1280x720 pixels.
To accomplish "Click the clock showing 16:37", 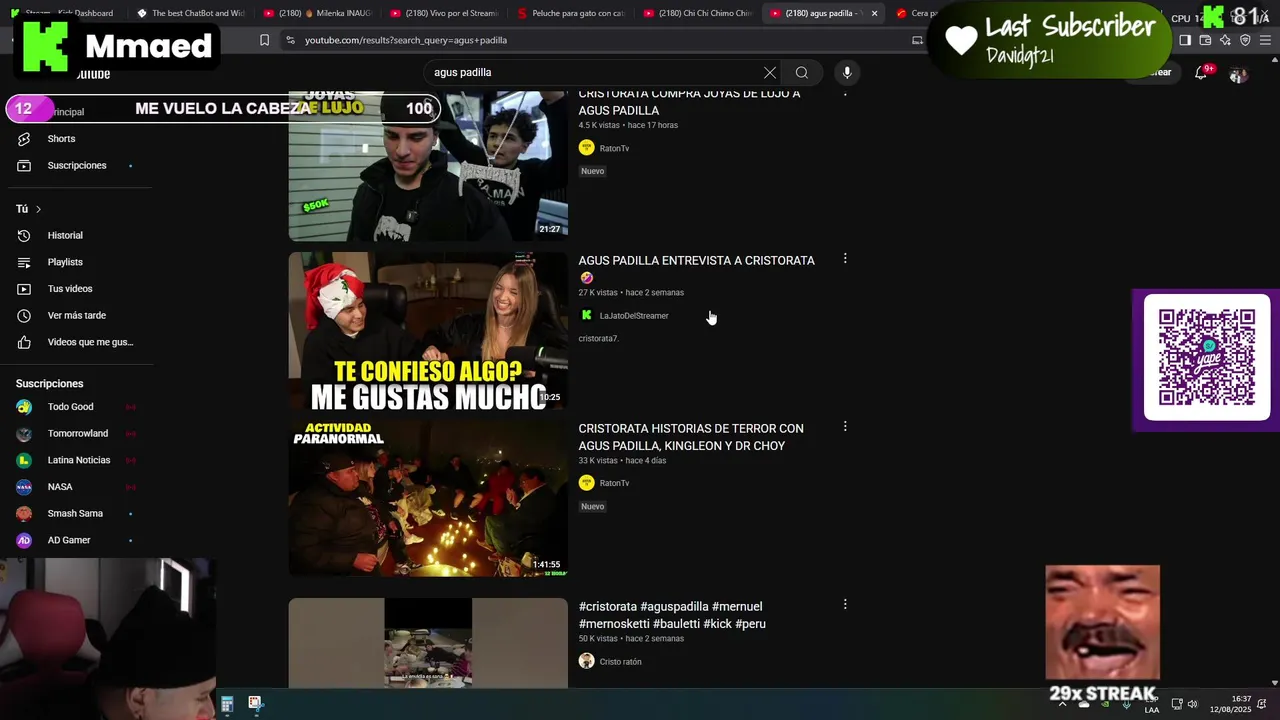I will click(x=1231, y=704).
